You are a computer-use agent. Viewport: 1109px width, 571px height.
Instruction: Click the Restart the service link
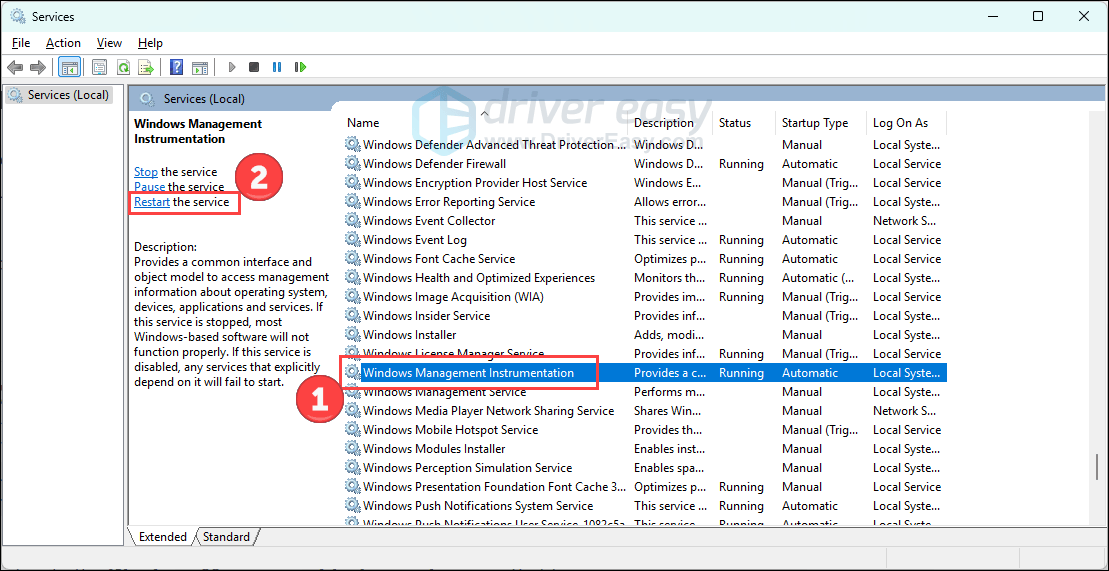click(152, 202)
